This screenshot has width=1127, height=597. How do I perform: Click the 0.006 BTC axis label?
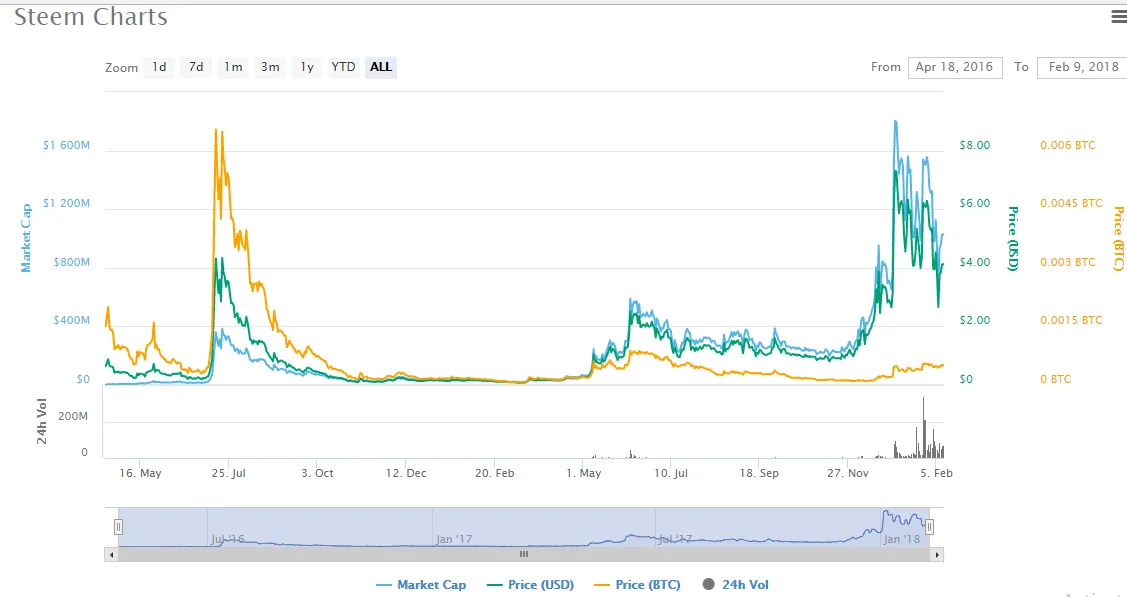click(x=1067, y=145)
